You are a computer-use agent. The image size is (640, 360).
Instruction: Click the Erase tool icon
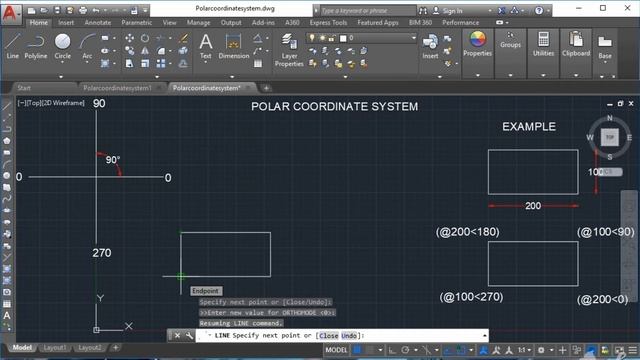click(x=183, y=38)
